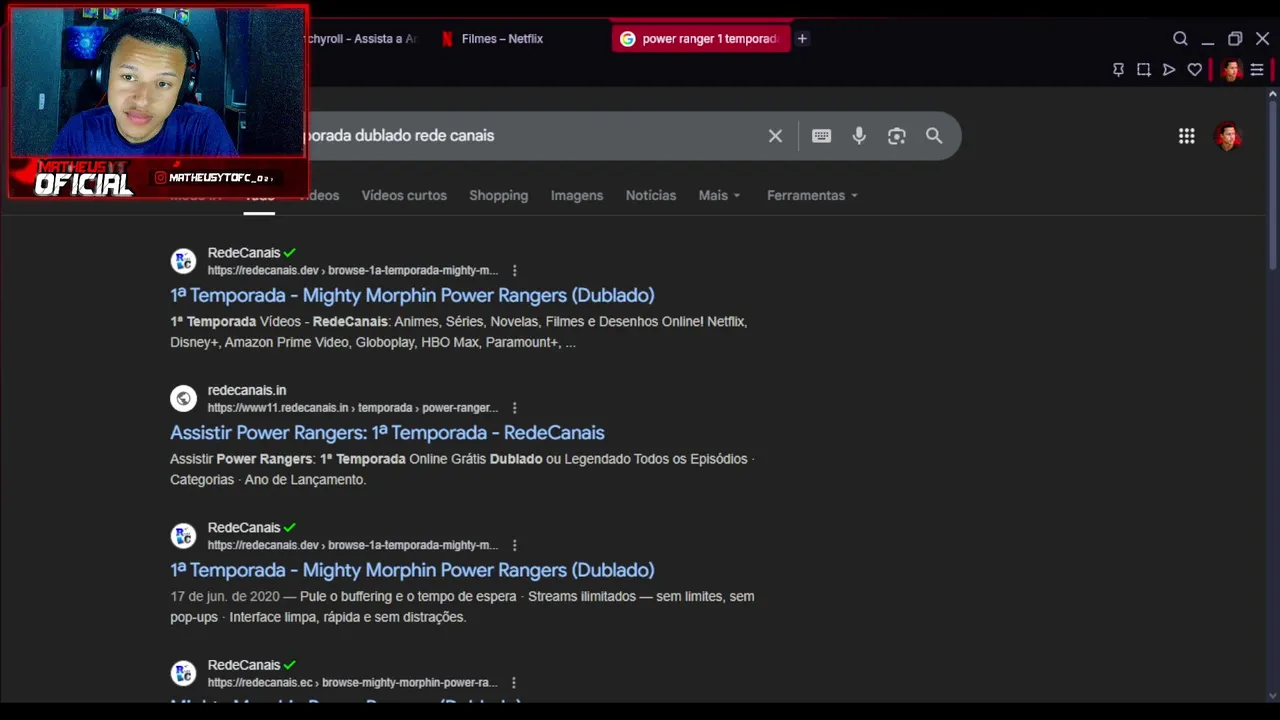Open the Shopping filter
This screenshot has height=720, width=1280.
pos(498,195)
